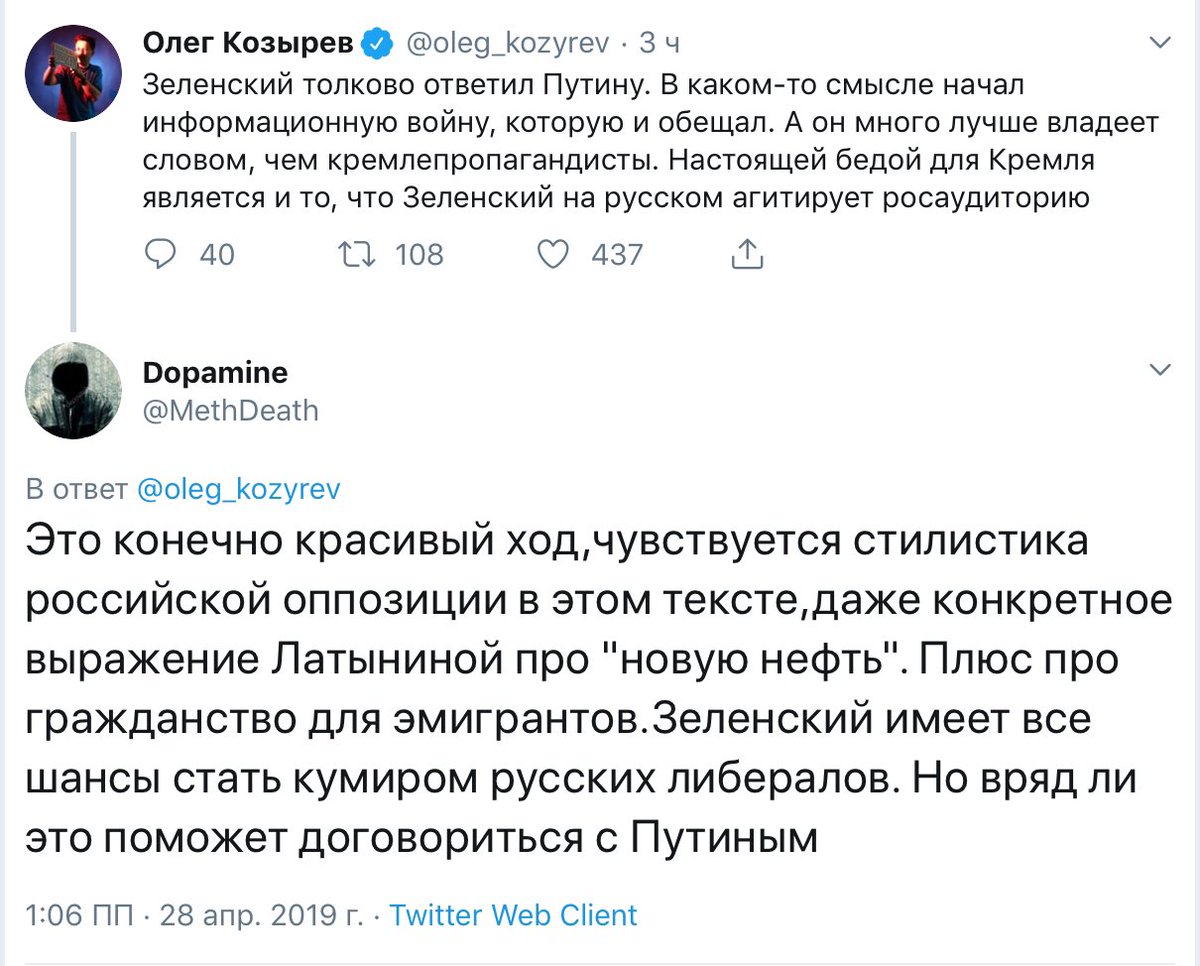The image size is (1200, 966).
Task: Click the share upload icon
Action: pos(747,254)
